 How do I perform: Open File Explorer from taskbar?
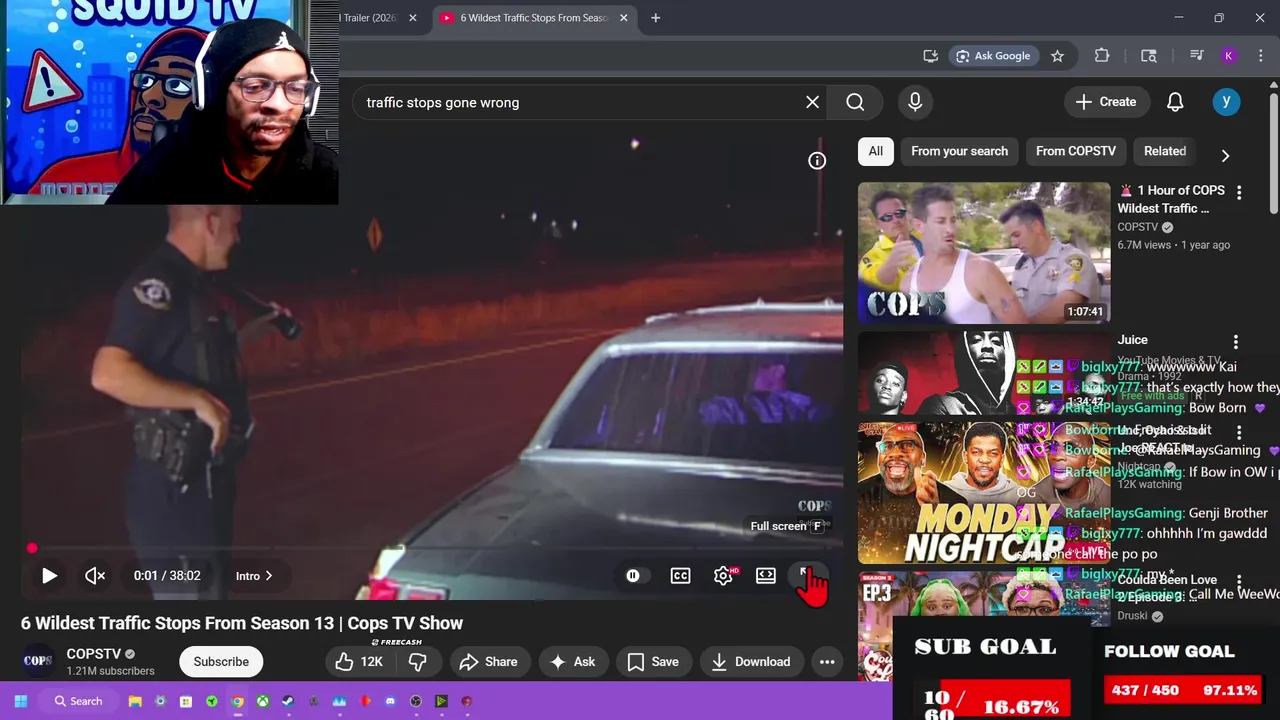tap(135, 701)
